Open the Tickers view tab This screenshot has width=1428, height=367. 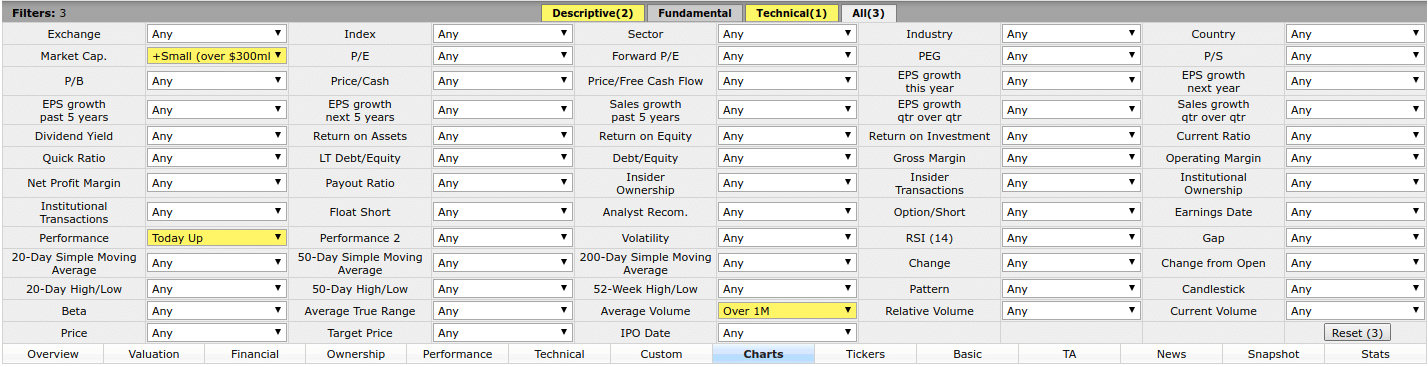coord(865,354)
